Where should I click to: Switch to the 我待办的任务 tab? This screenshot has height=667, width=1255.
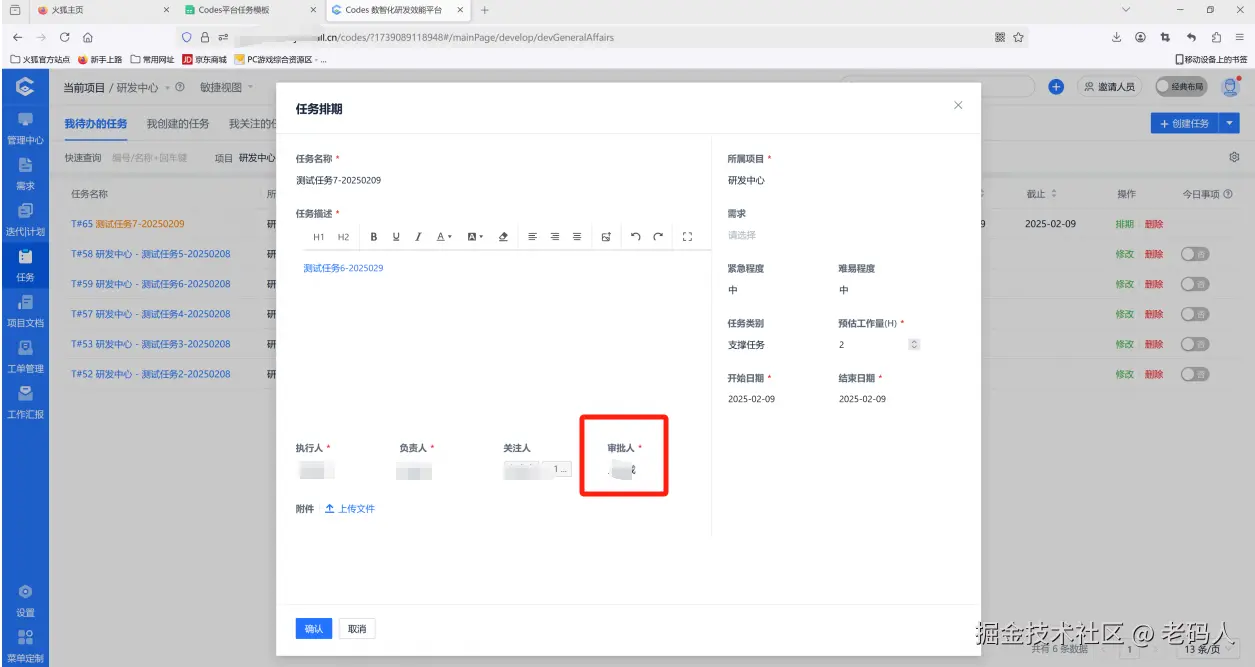click(96, 124)
